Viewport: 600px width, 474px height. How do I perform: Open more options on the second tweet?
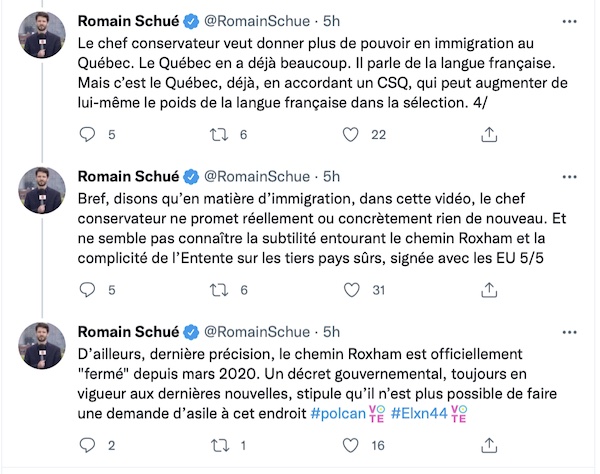(569, 177)
